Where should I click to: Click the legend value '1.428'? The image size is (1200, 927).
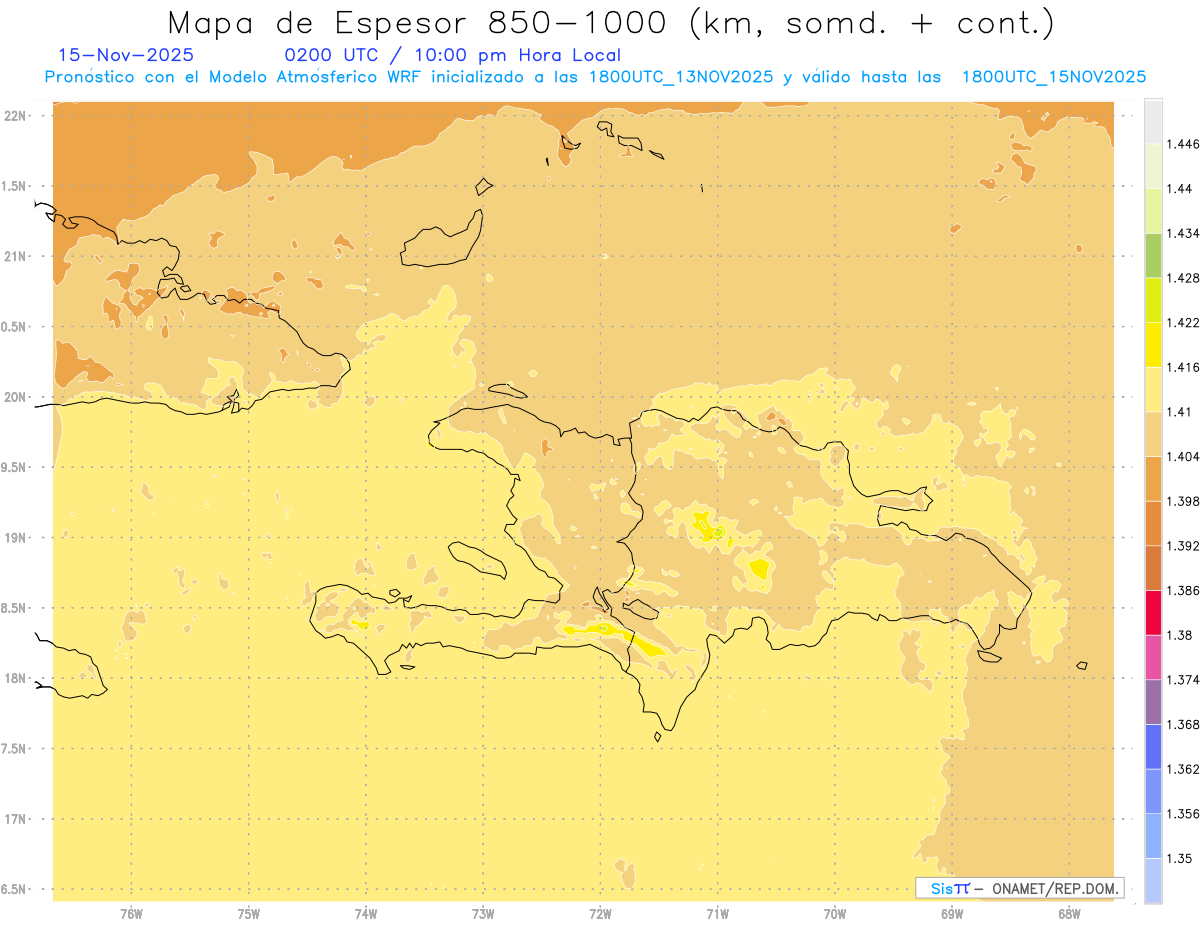pos(1183,278)
